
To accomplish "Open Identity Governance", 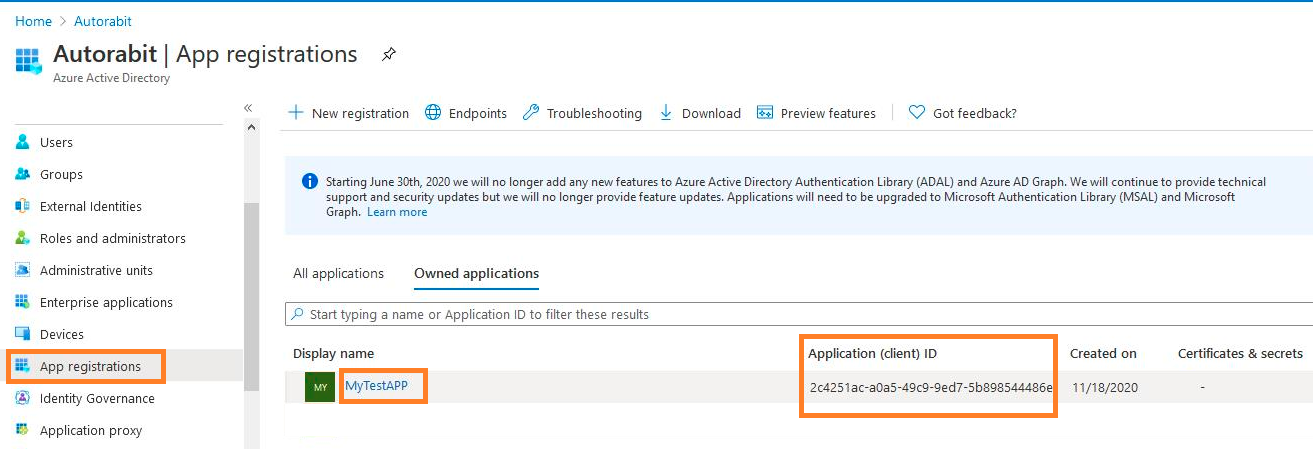I will coord(97,398).
